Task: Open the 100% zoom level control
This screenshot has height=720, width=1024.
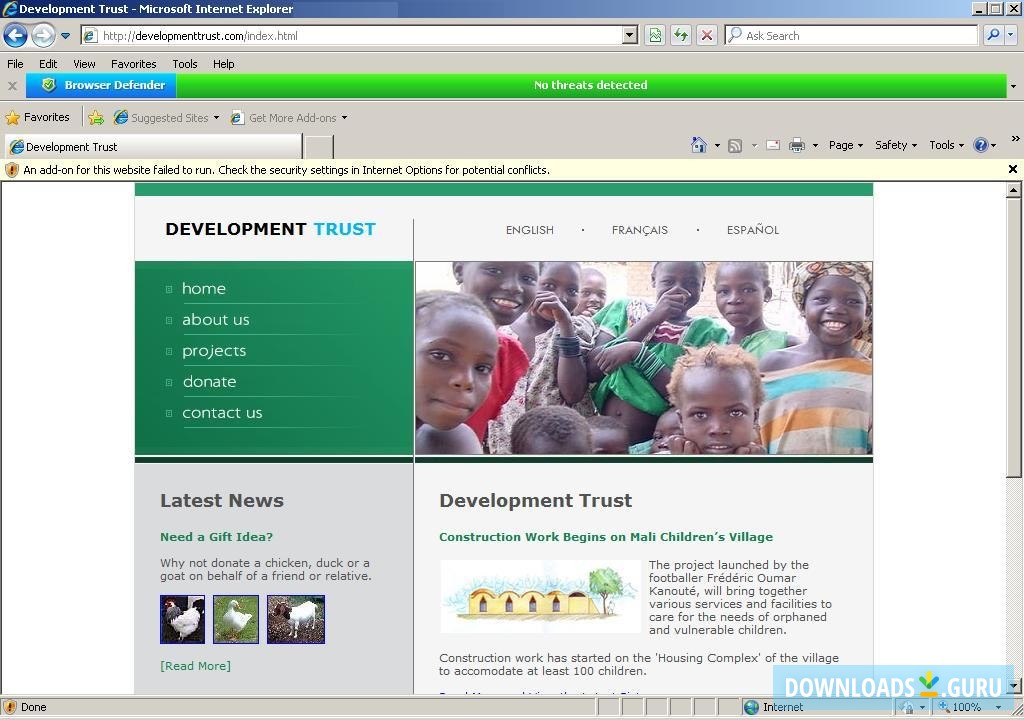Action: [969, 707]
